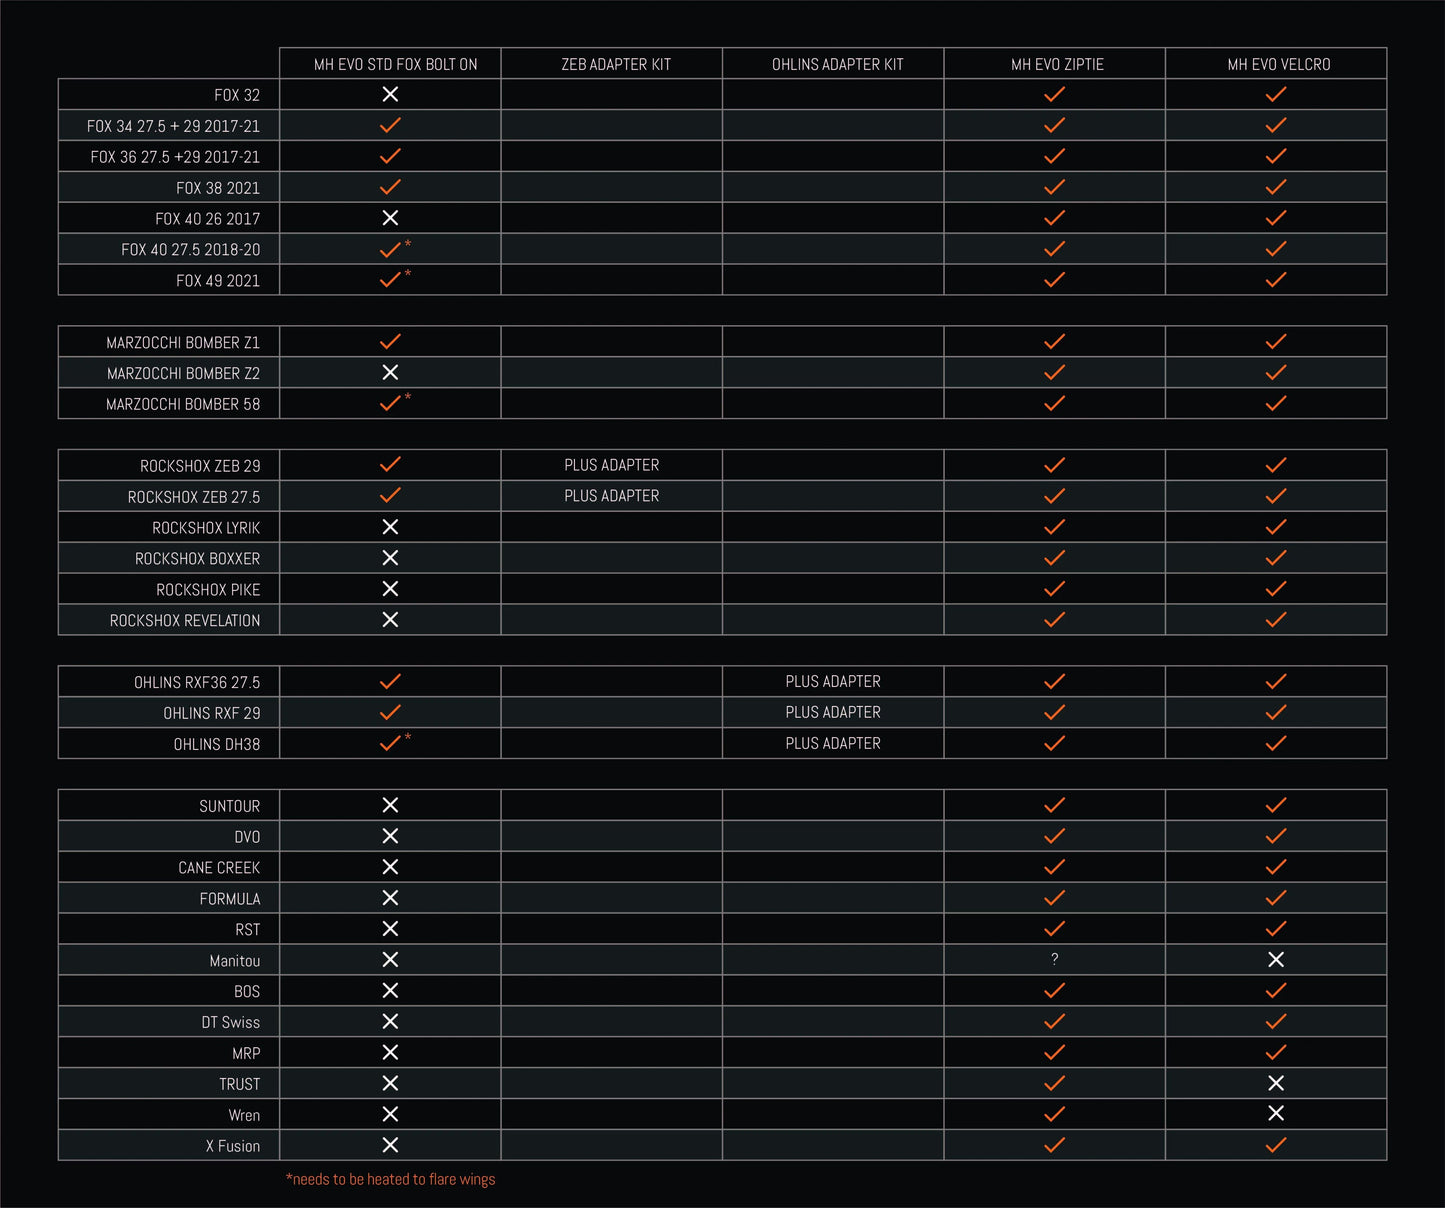Click the CANE CREEK row label
Screen dimensions: 1445x1208
tap(219, 867)
